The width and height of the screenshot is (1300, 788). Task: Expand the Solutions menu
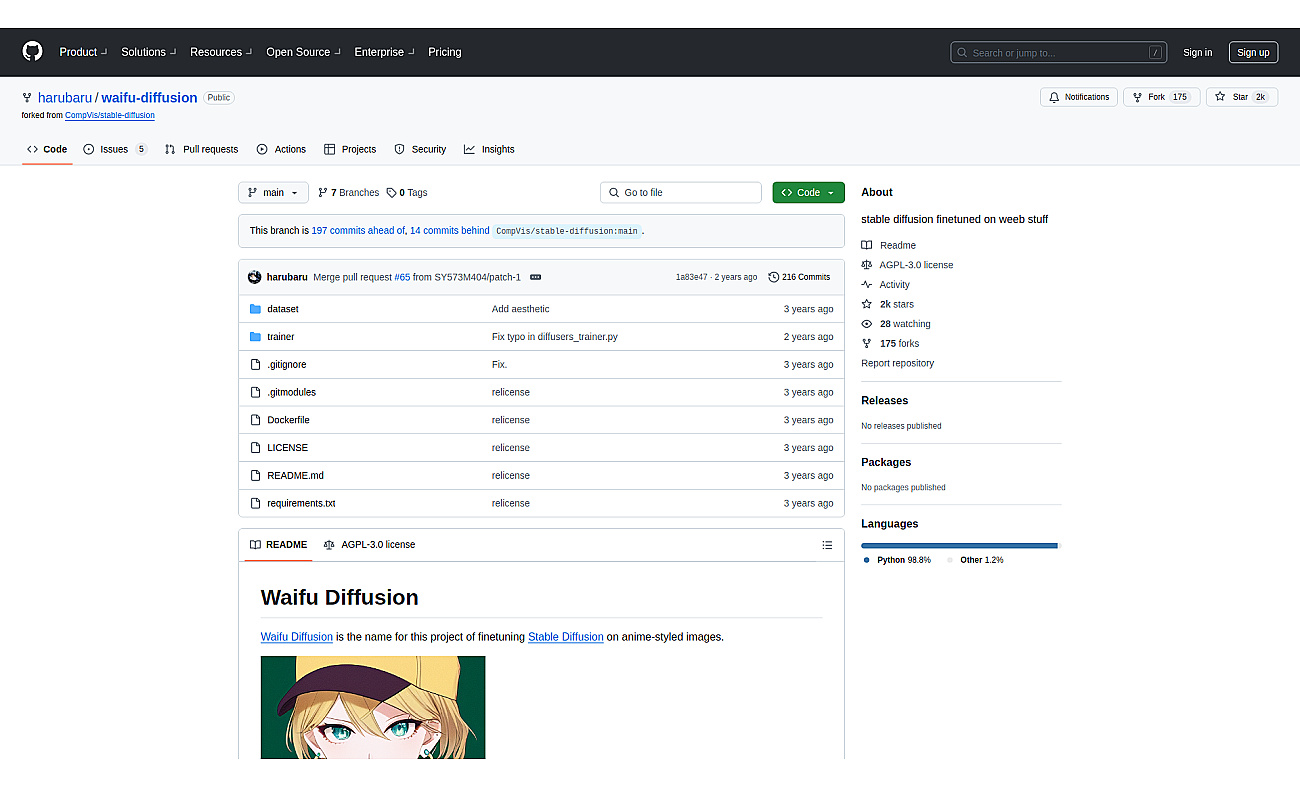tap(148, 52)
